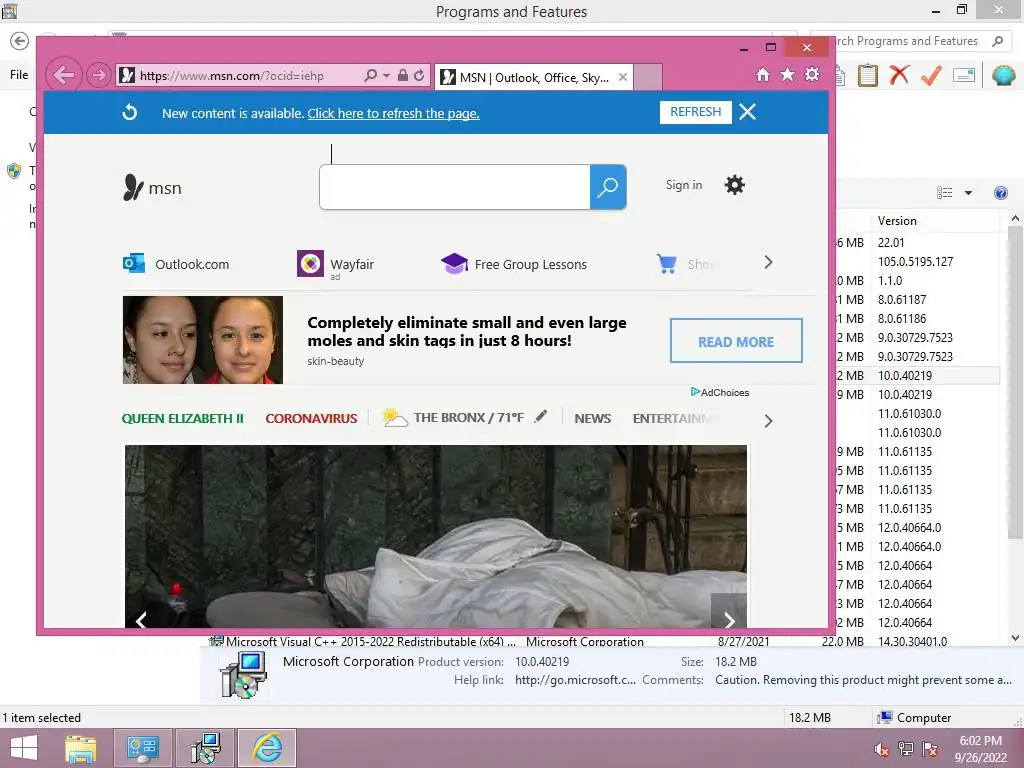Click the Wayfair ad icon

(310, 263)
